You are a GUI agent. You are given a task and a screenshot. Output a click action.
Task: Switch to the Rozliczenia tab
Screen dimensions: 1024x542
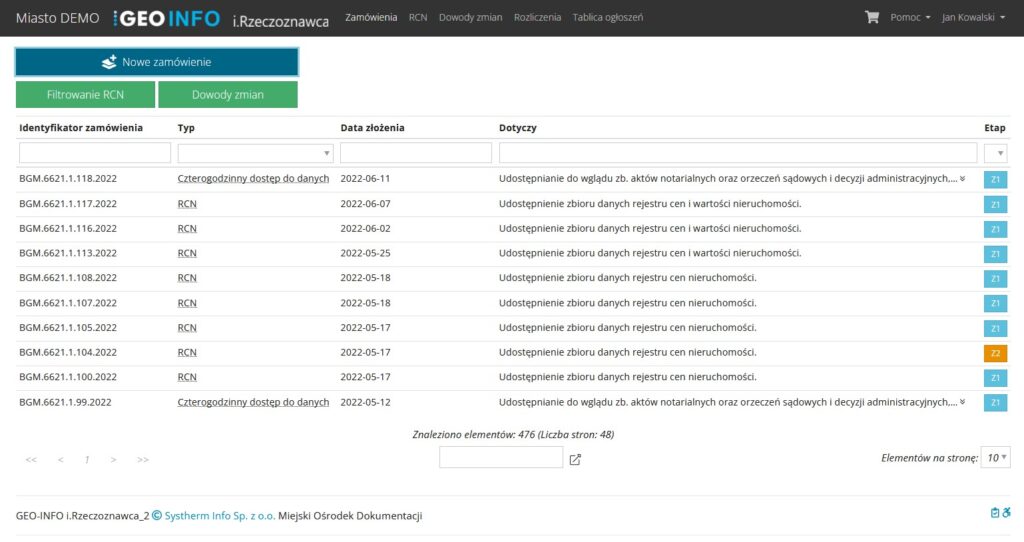click(537, 17)
